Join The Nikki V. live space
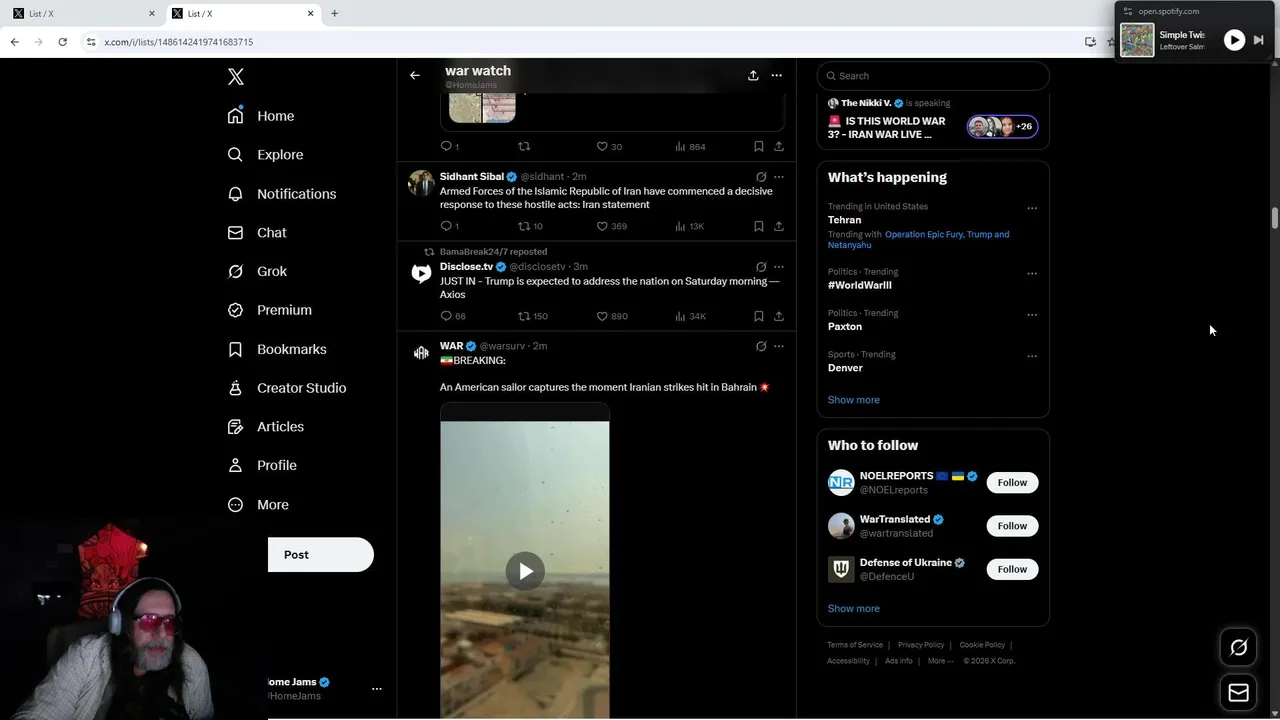The height and width of the screenshot is (720, 1280). pyautogui.click(x=933, y=119)
